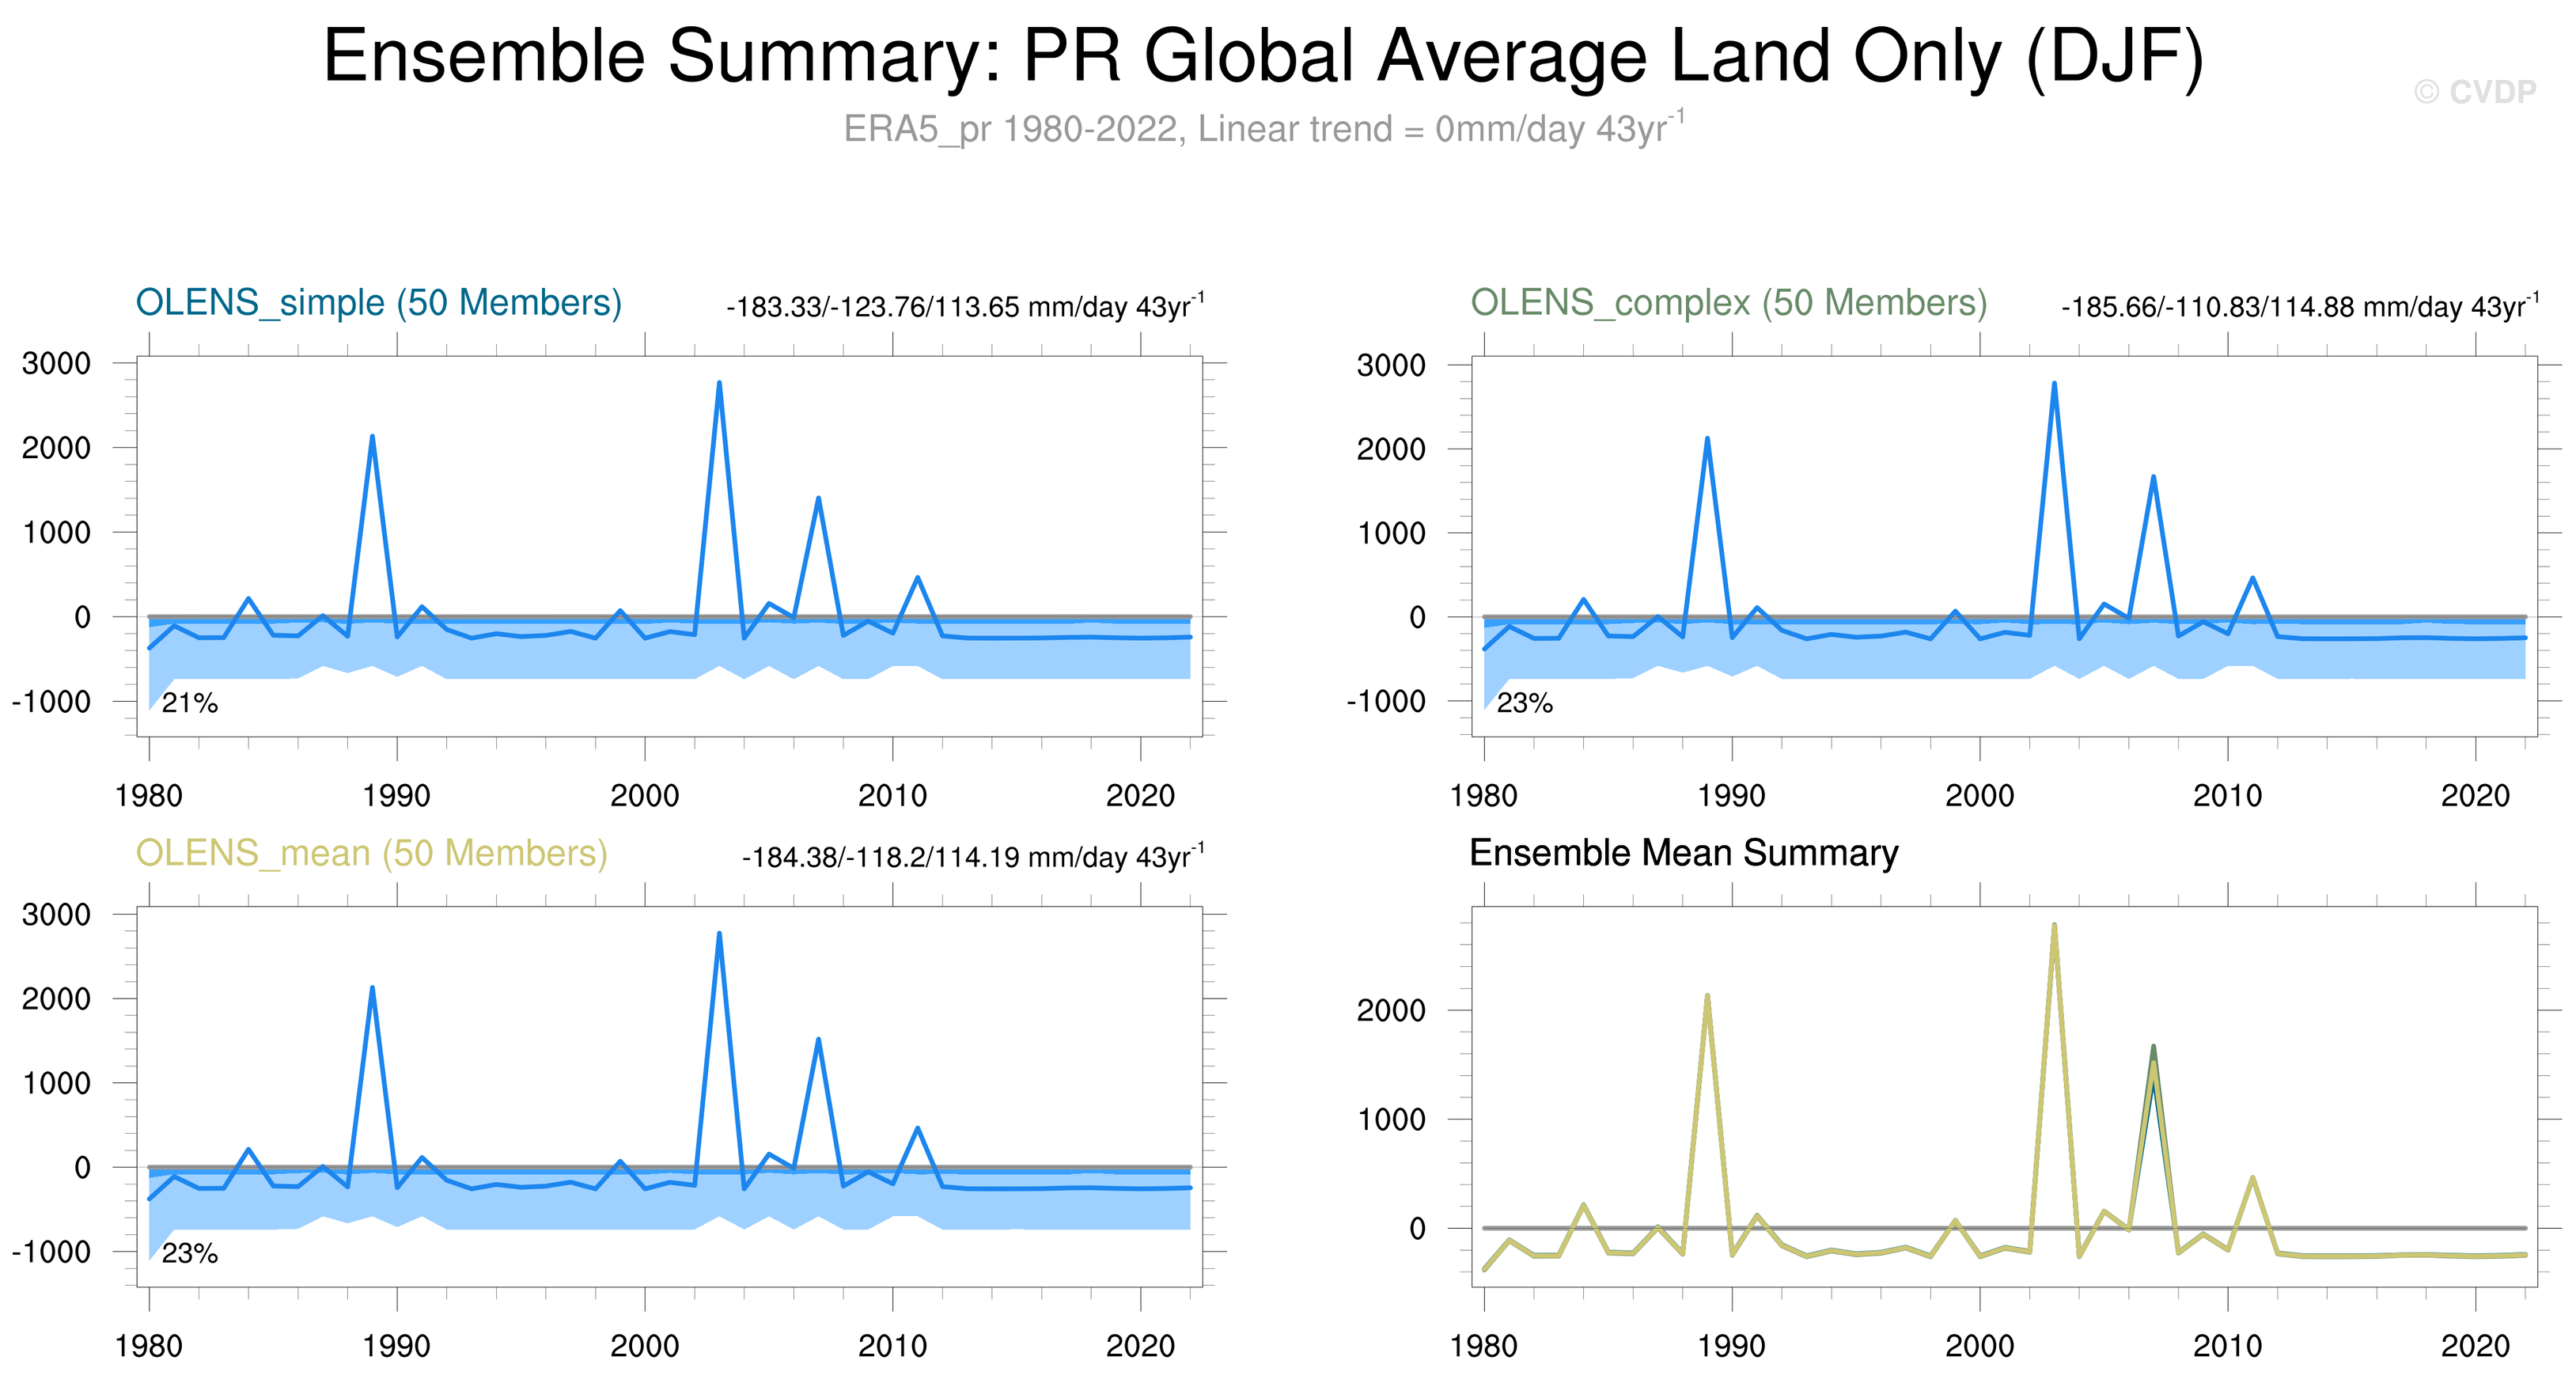Click the OLENS_complex trend statistics text
Image resolution: width=2576 pixels, height=1383 pixels.
pyautogui.click(x=2299, y=306)
